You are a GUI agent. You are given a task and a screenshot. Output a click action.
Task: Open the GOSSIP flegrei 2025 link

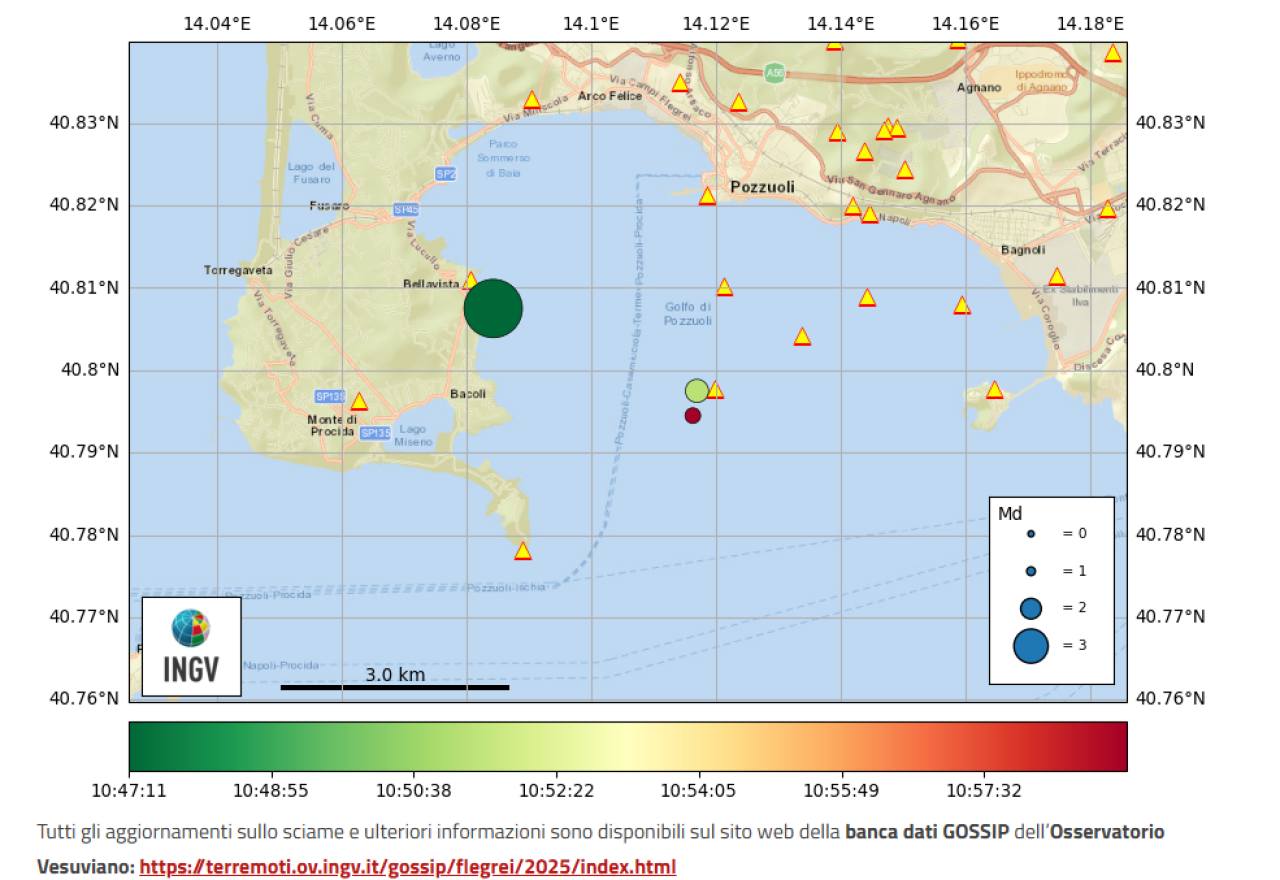point(407,866)
